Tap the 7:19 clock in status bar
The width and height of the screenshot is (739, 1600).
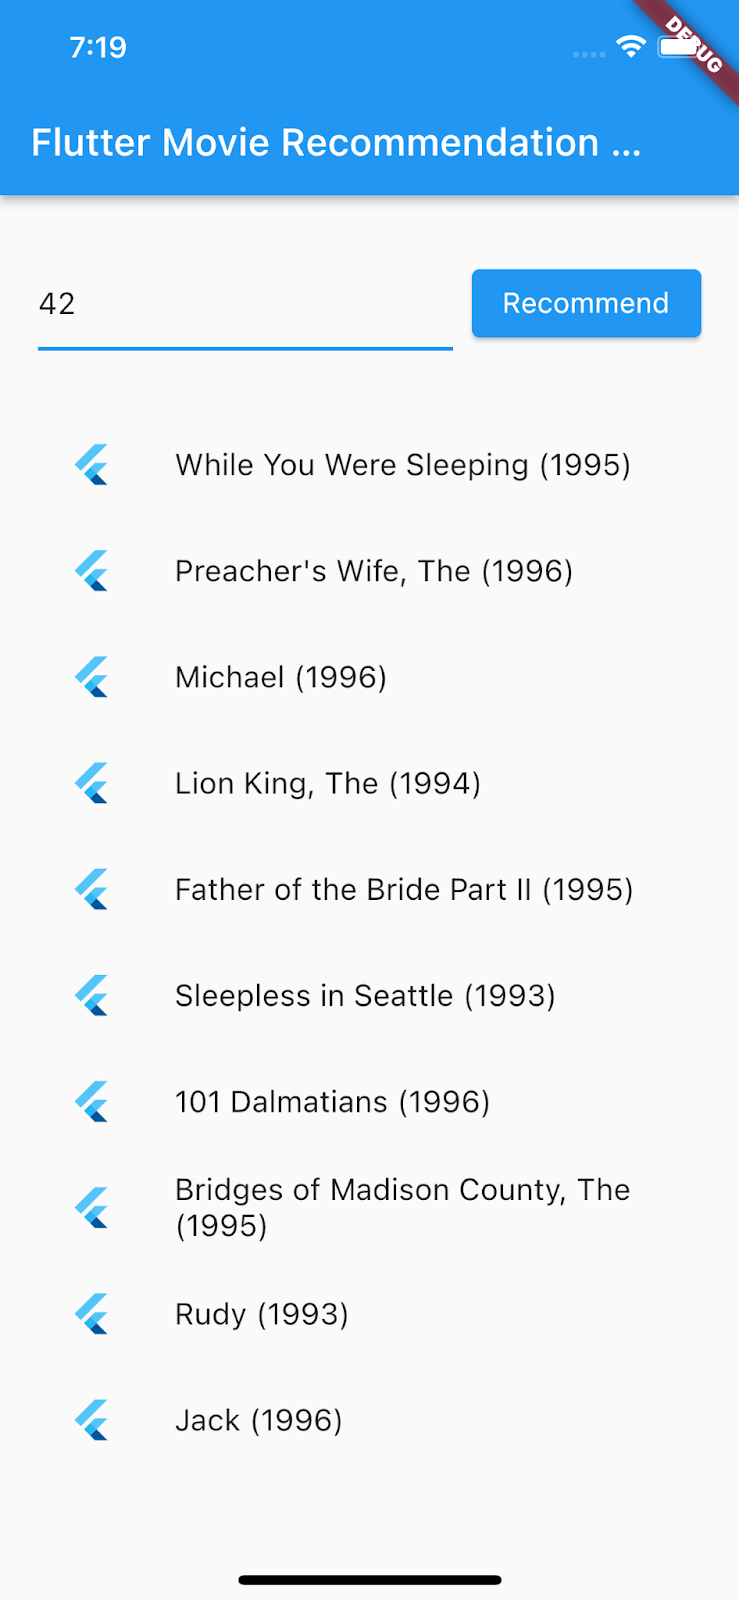click(x=98, y=47)
